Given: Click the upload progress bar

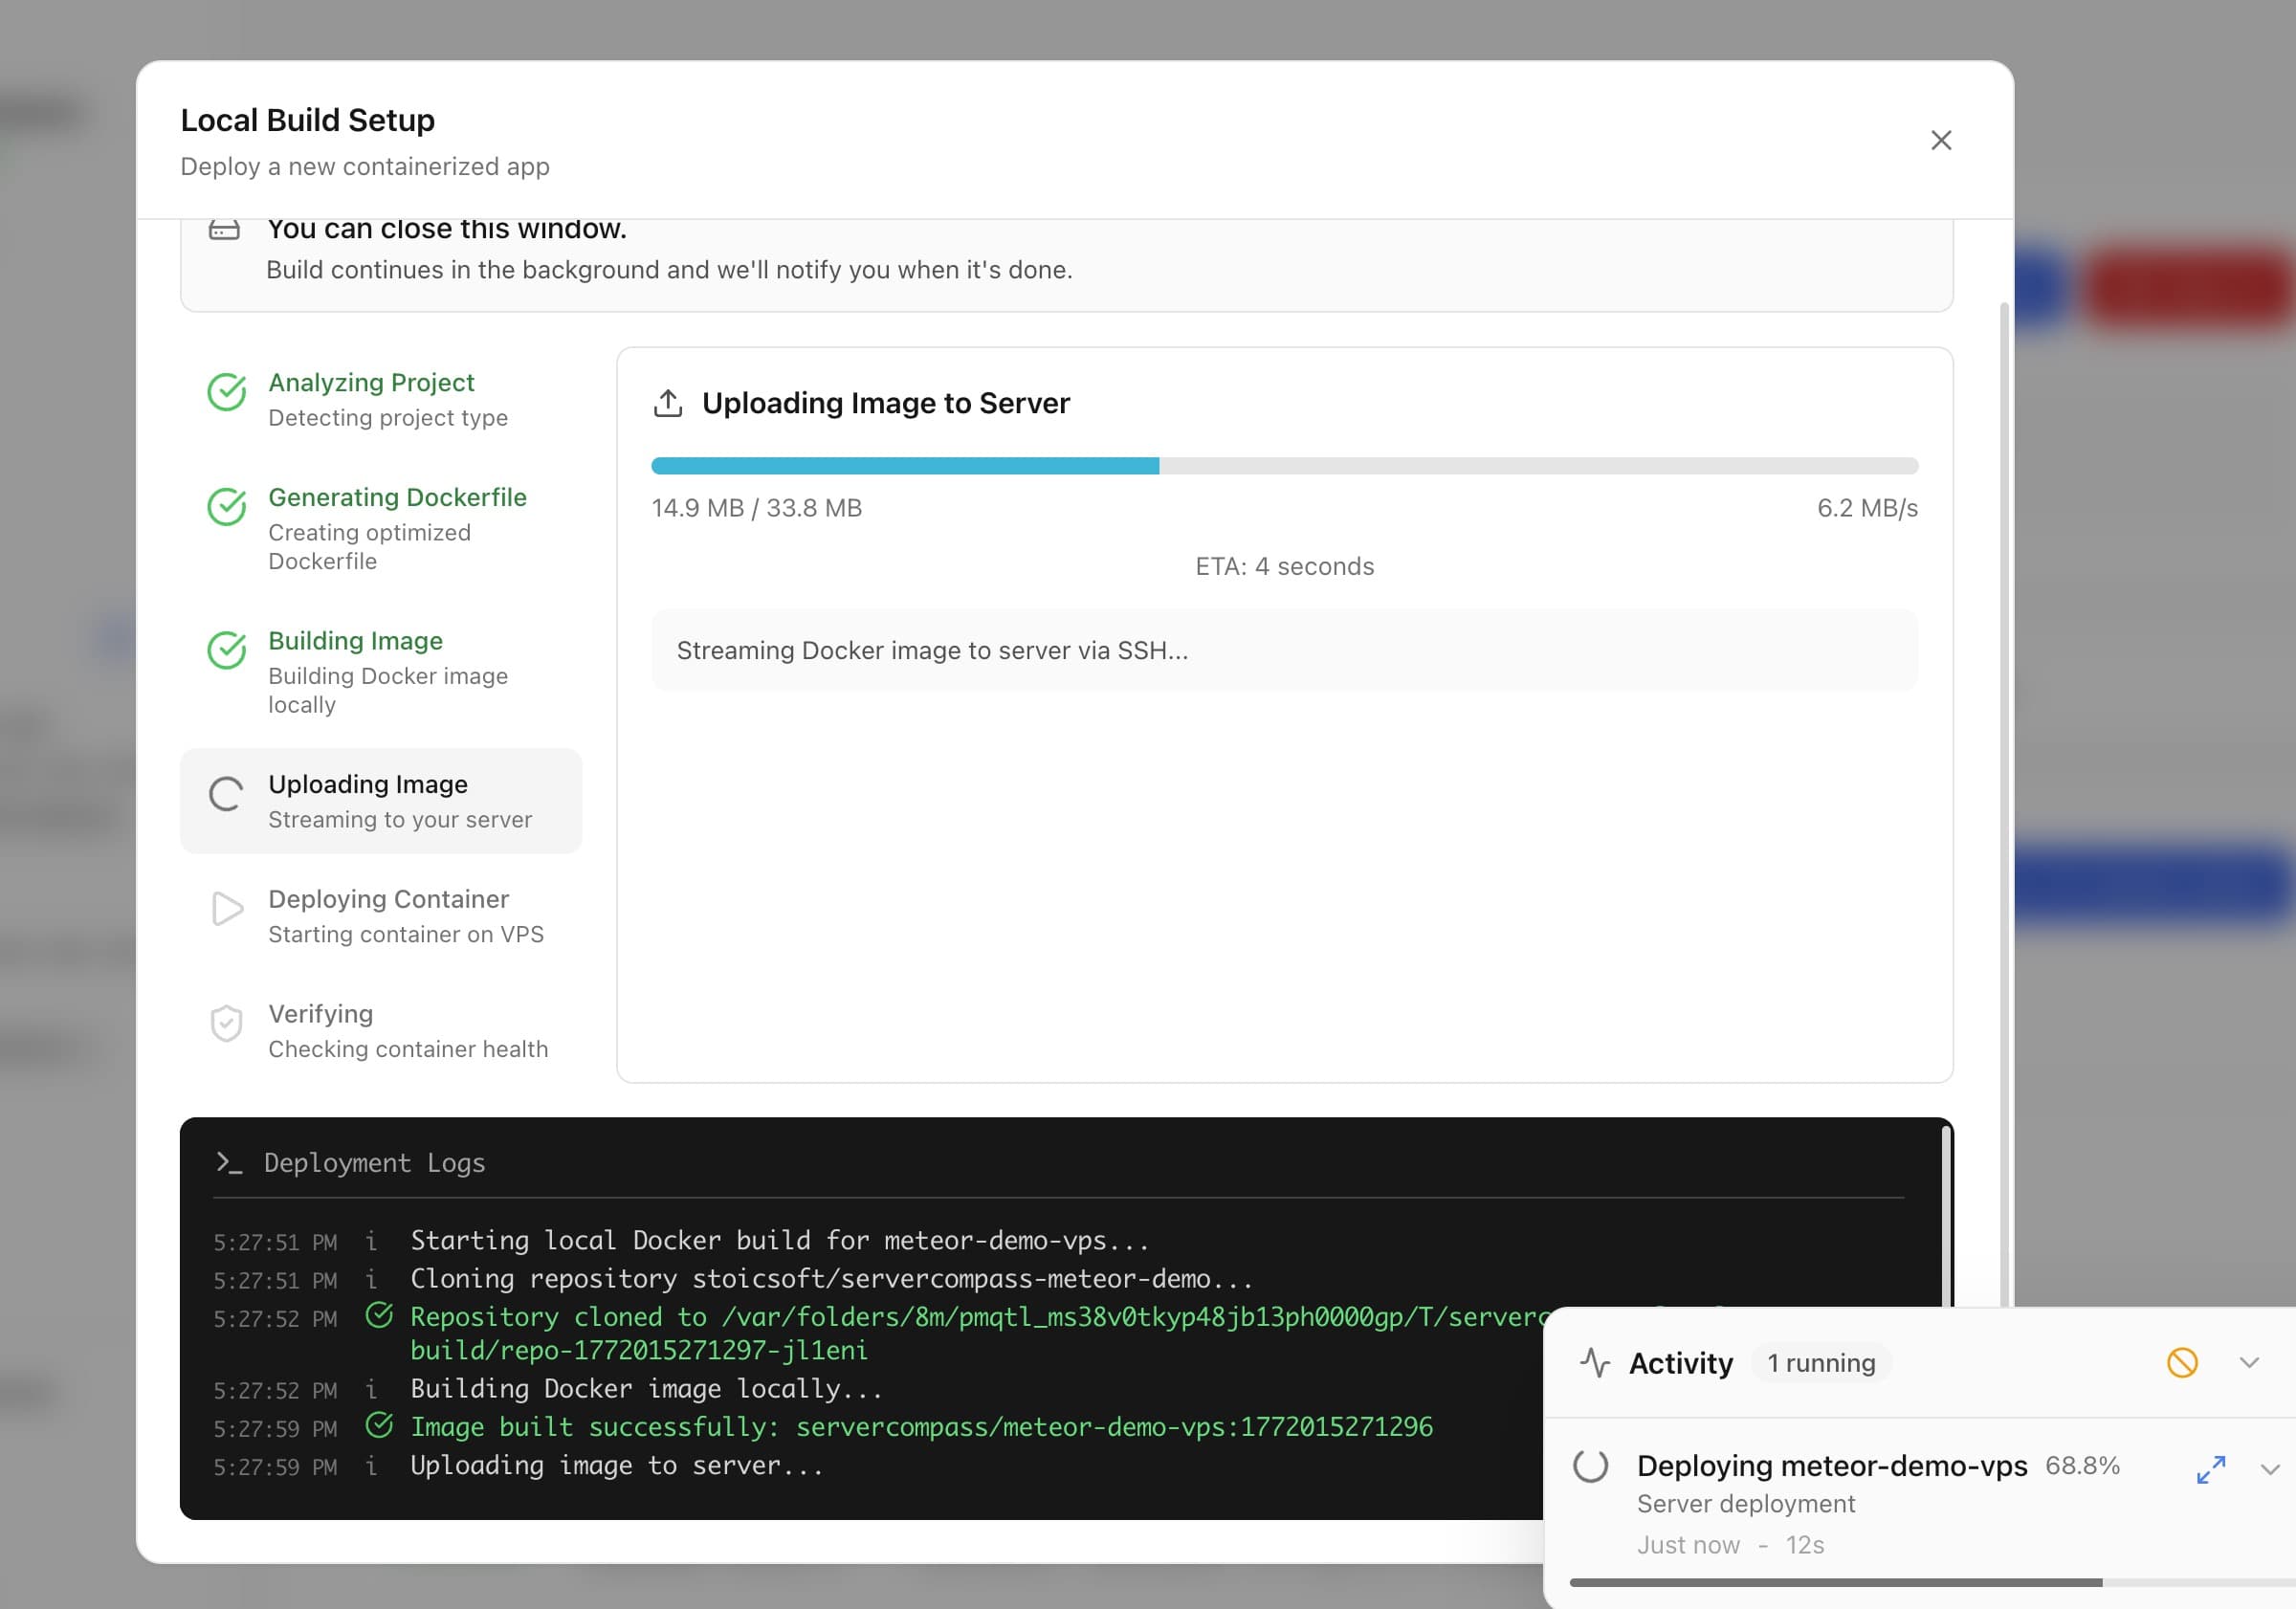Looking at the screenshot, I should 1285,465.
